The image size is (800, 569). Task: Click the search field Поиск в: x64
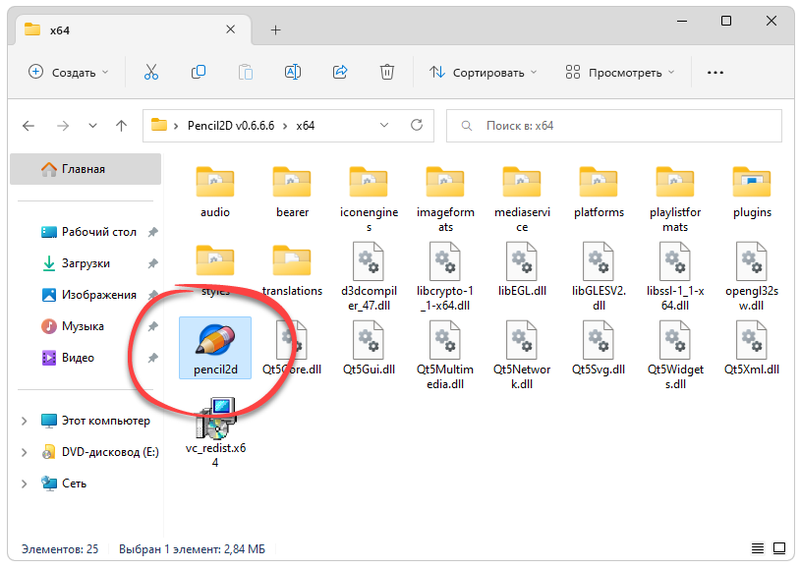coord(614,126)
